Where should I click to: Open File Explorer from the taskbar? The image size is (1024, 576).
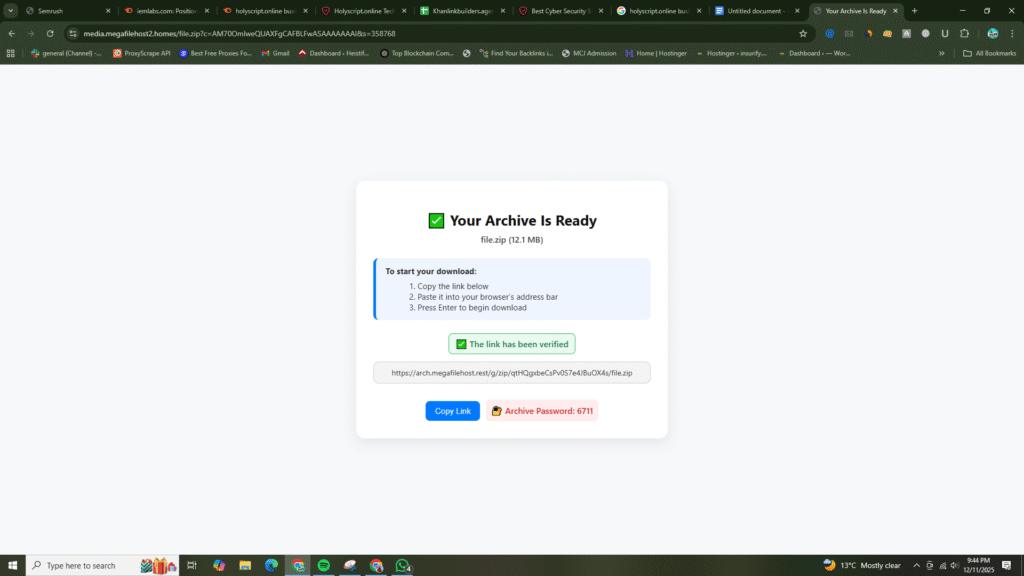[245, 565]
